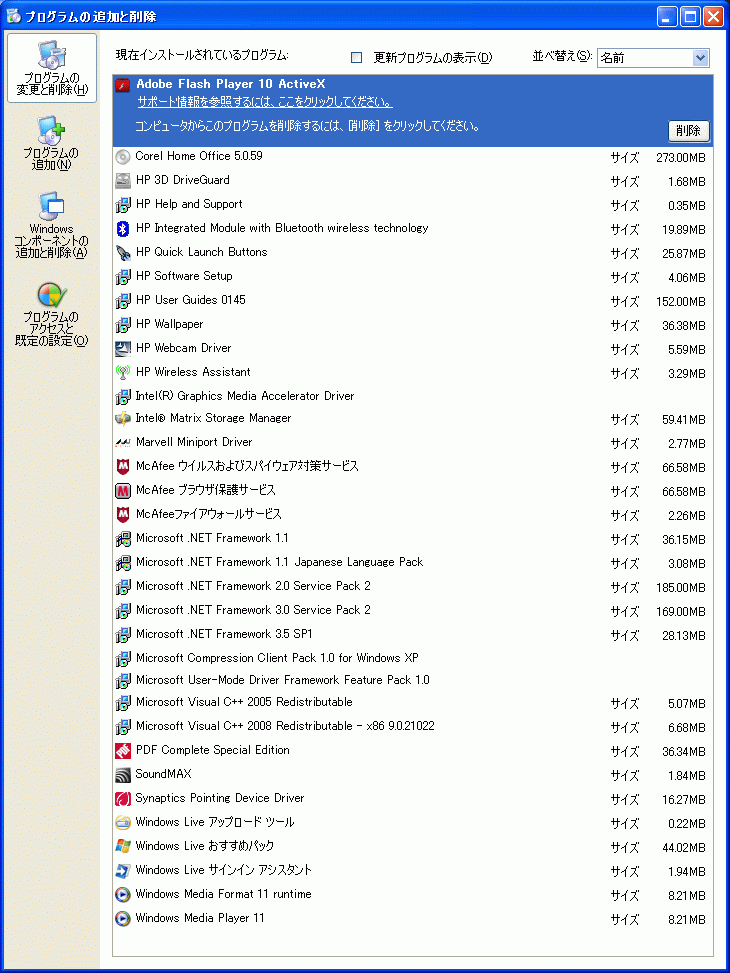
Task: Click the HP Wireless Assistant antenna icon
Action: coord(123,372)
